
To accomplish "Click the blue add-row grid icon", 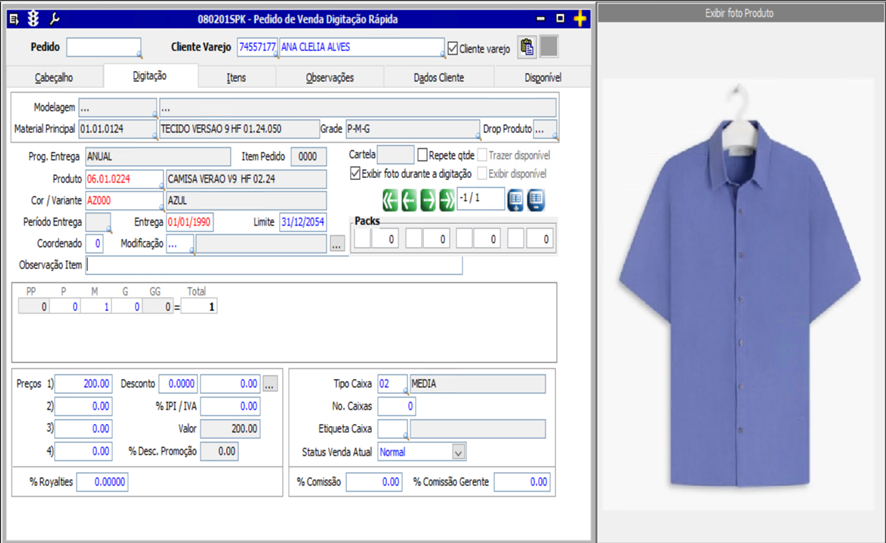I will tap(516, 200).
